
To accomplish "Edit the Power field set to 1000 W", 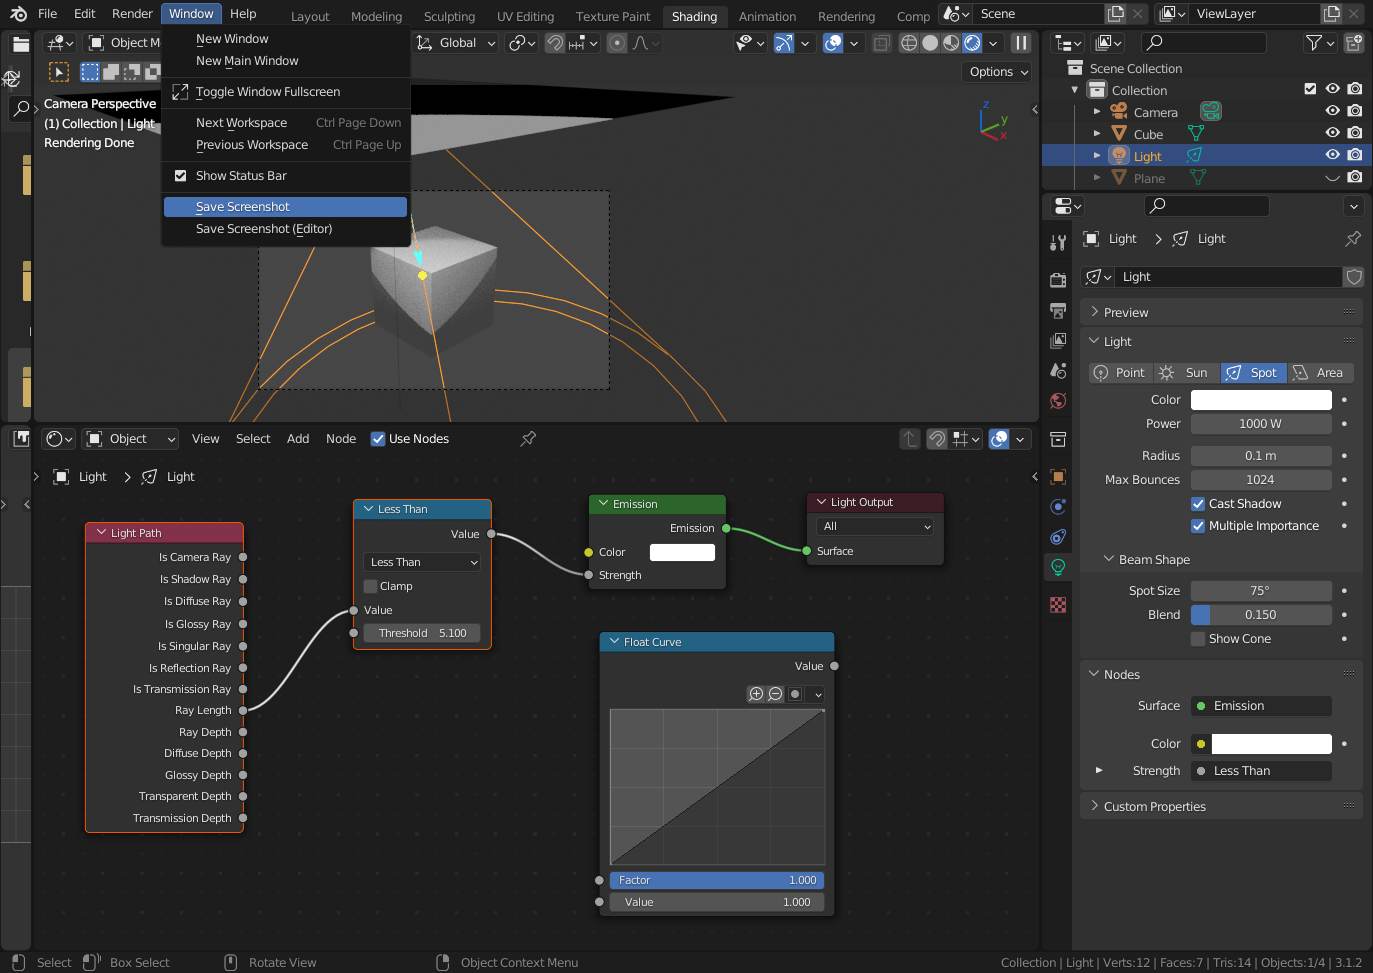I will coord(1261,423).
